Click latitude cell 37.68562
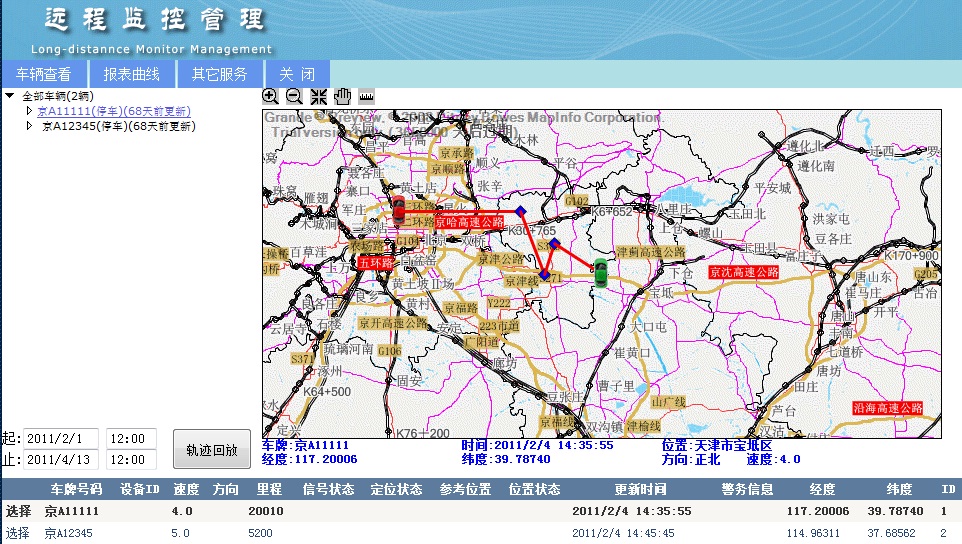Image resolution: width=962 pixels, height=544 pixels. 891,533
